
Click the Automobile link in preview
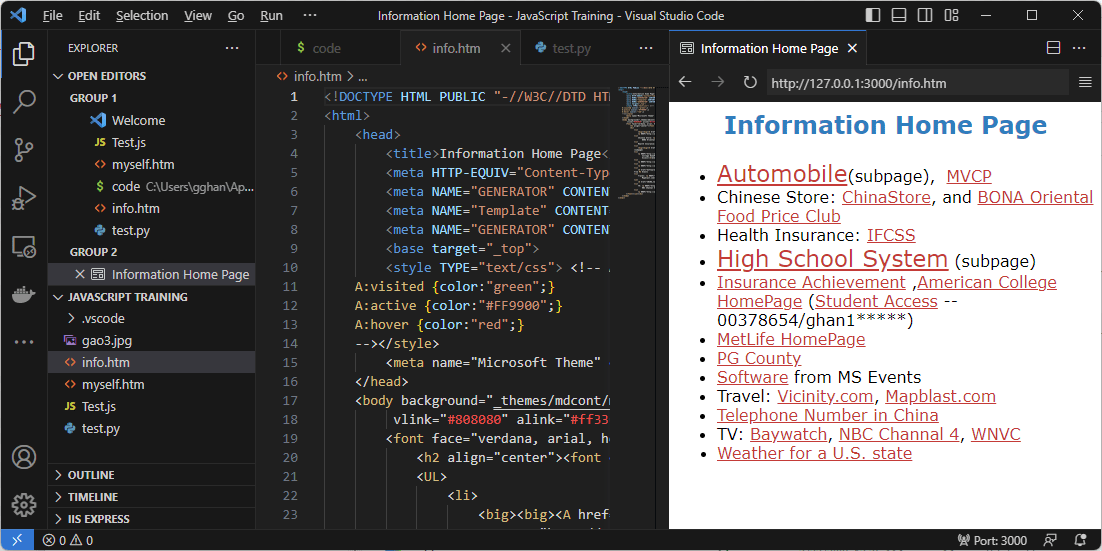(x=782, y=173)
